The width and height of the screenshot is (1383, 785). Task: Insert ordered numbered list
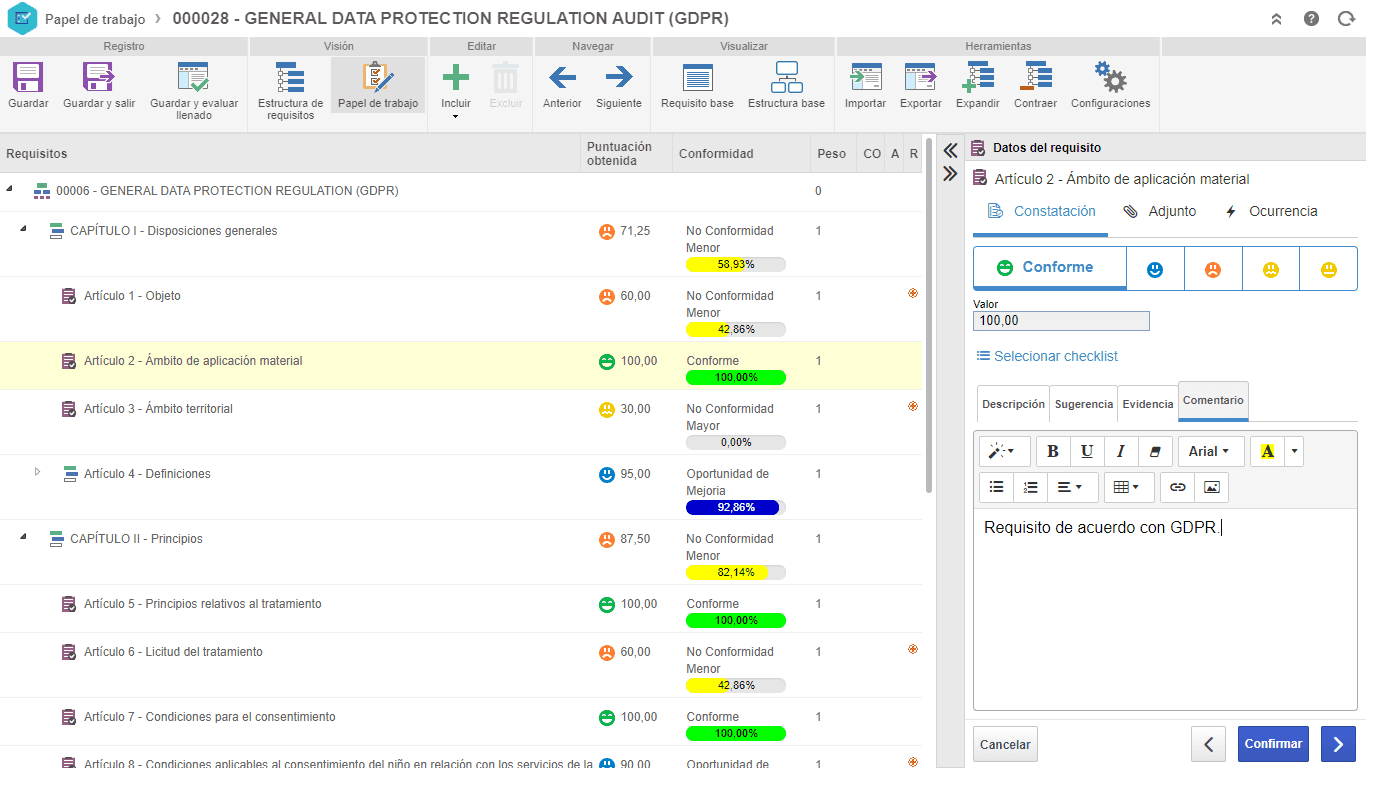coord(1030,487)
